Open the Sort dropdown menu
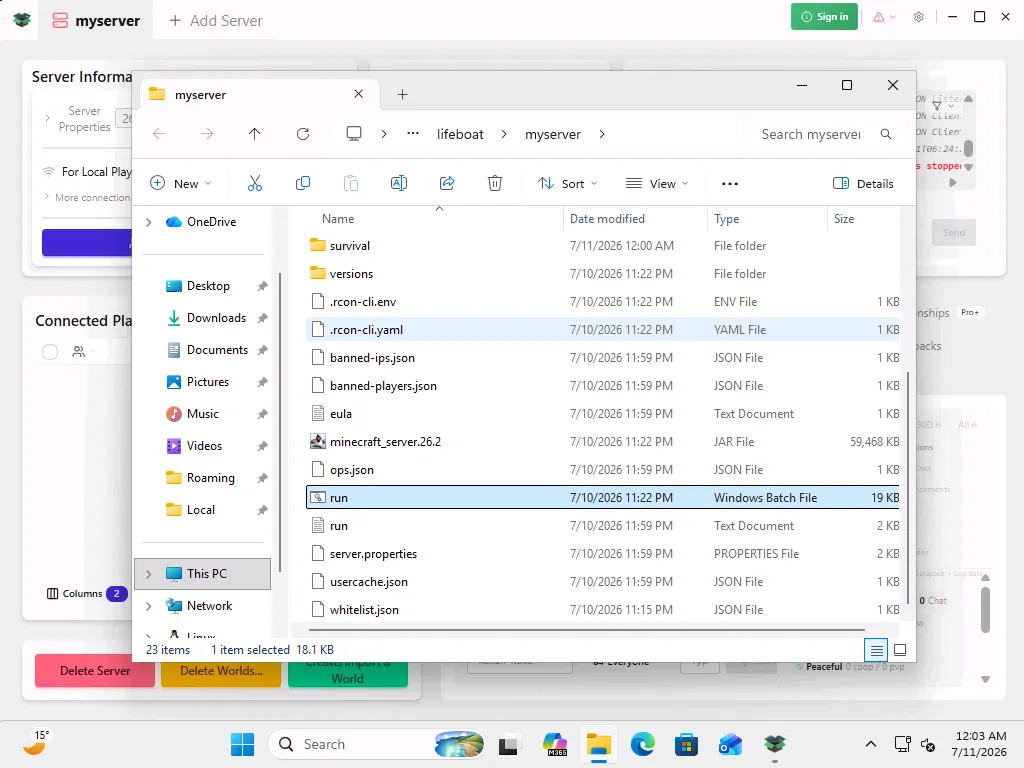The width and height of the screenshot is (1024, 768). [568, 184]
